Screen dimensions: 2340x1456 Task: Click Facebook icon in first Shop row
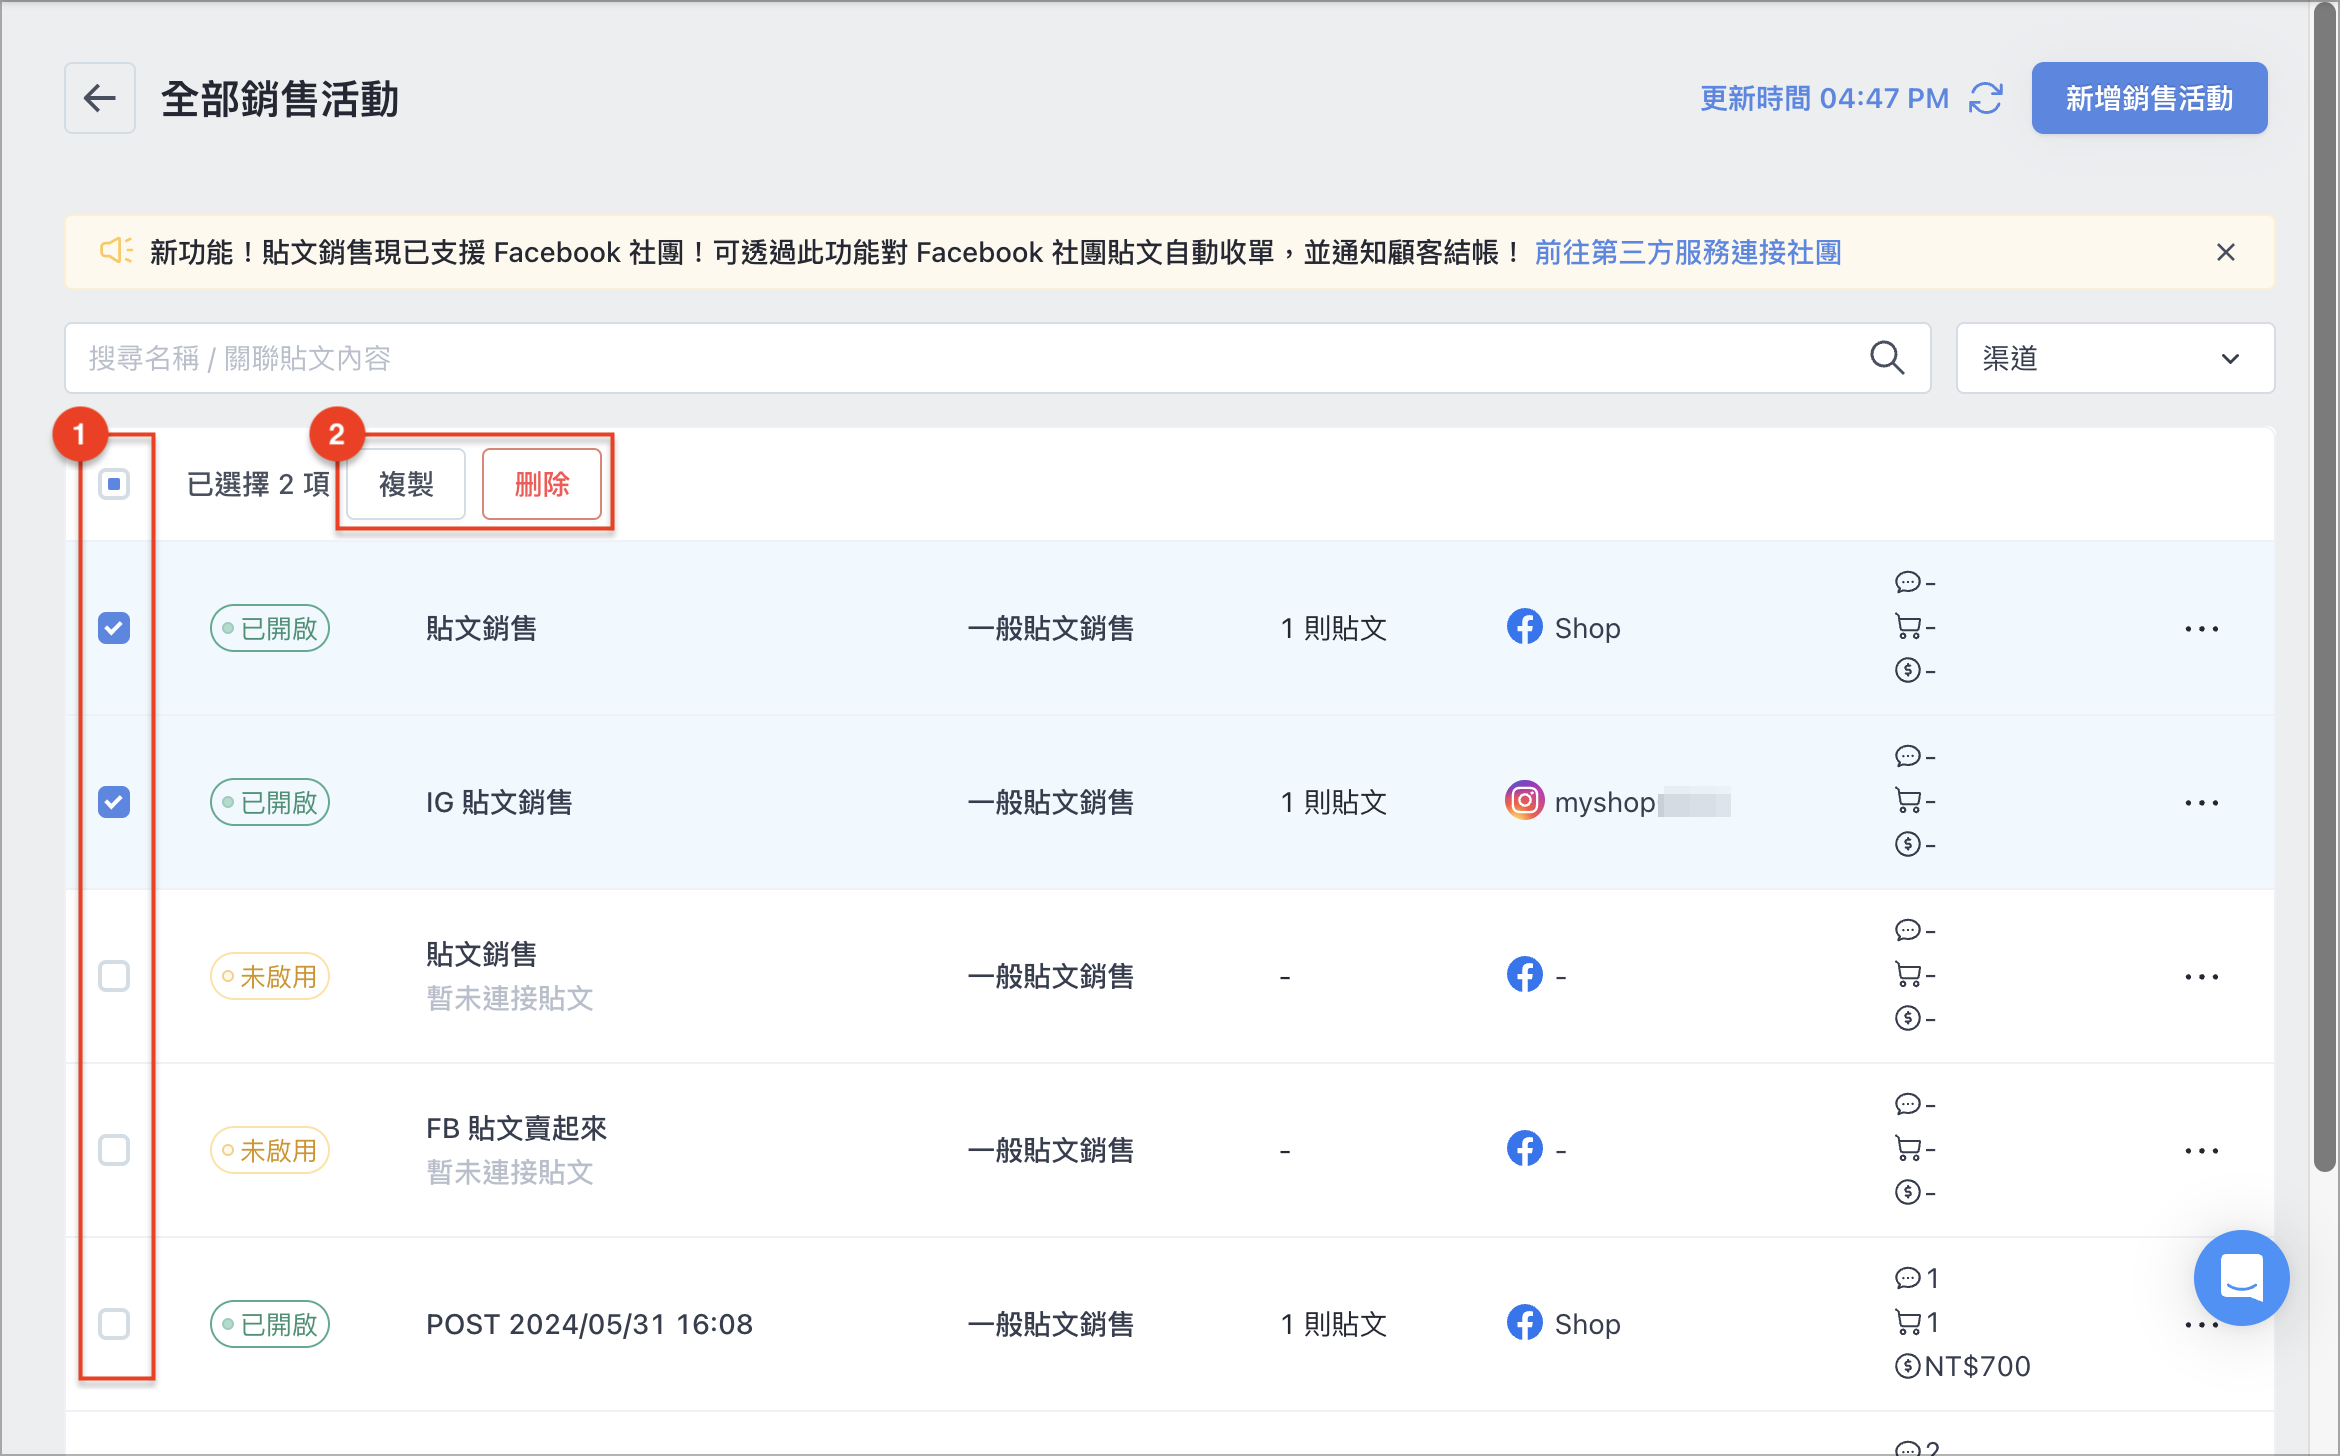click(x=1524, y=627)
